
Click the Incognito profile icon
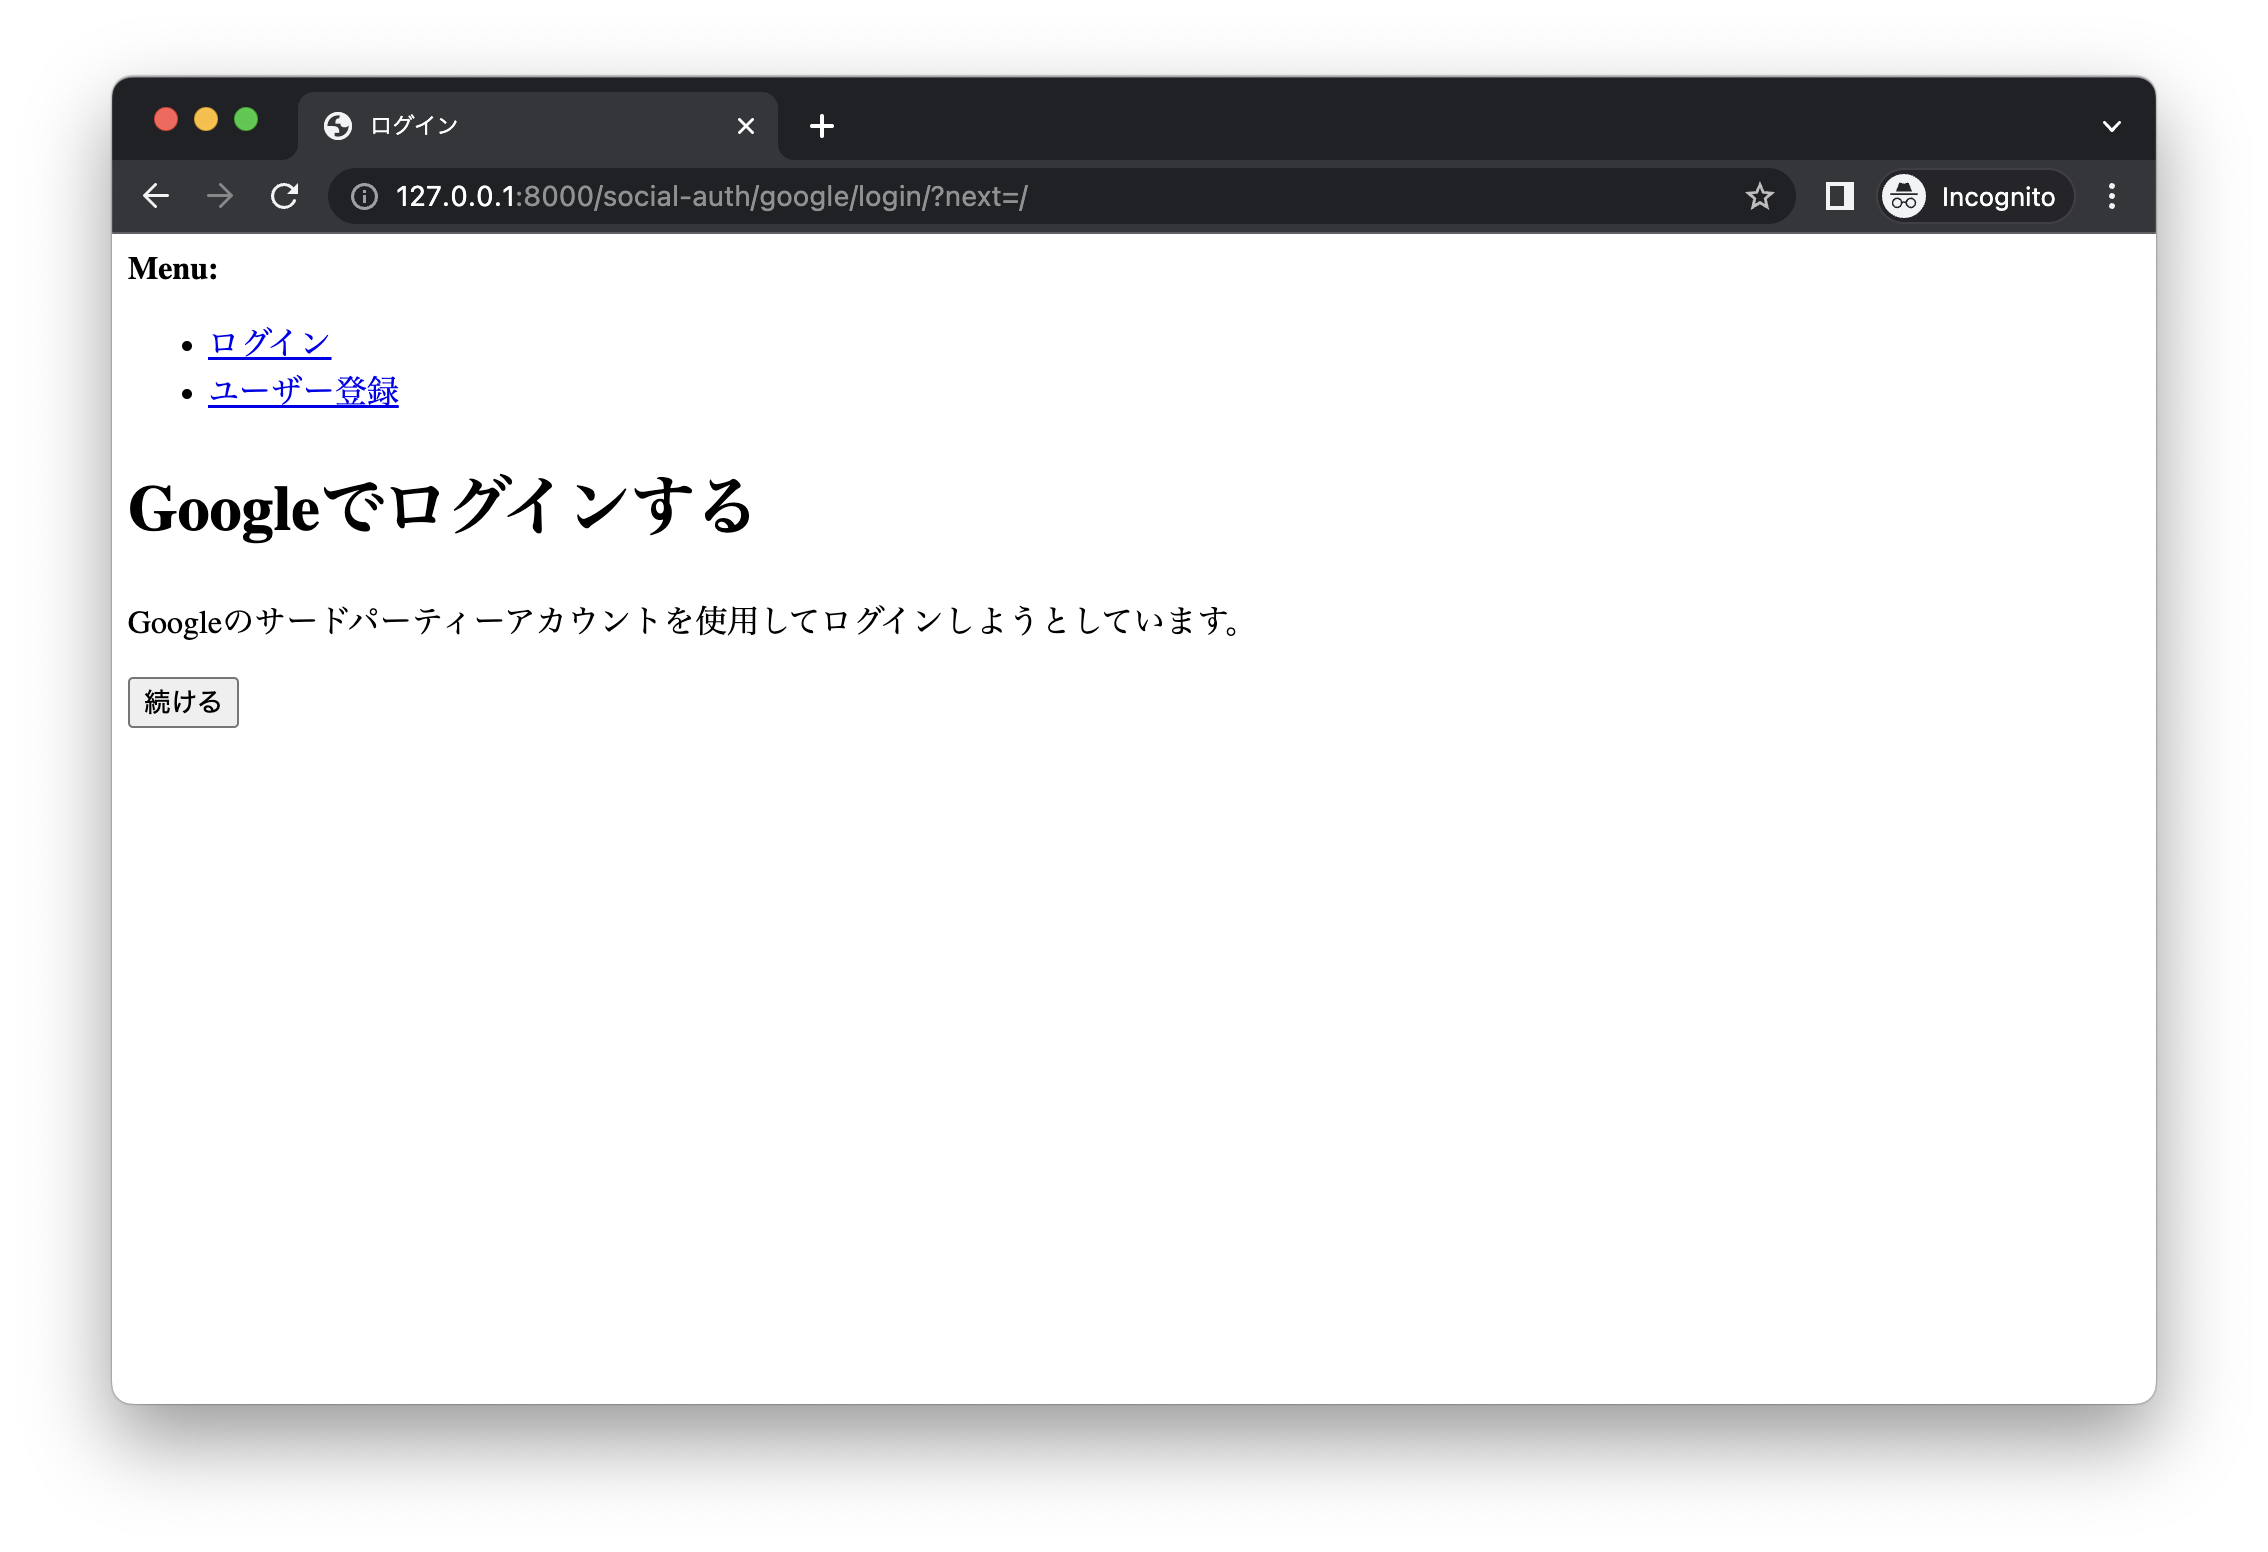click(x=1903, y=196)
